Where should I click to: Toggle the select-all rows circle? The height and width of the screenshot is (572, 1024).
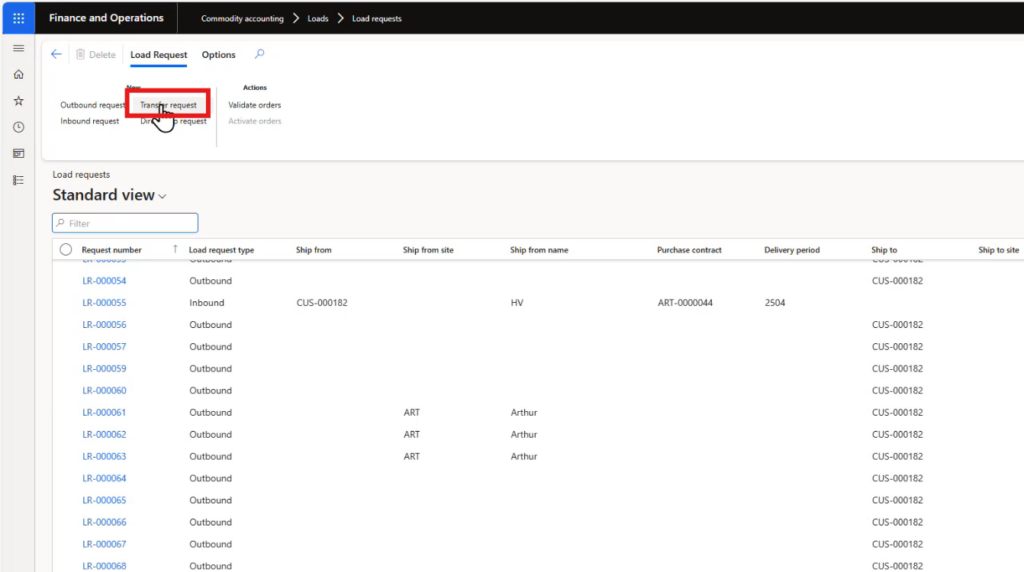coord(65,249)
